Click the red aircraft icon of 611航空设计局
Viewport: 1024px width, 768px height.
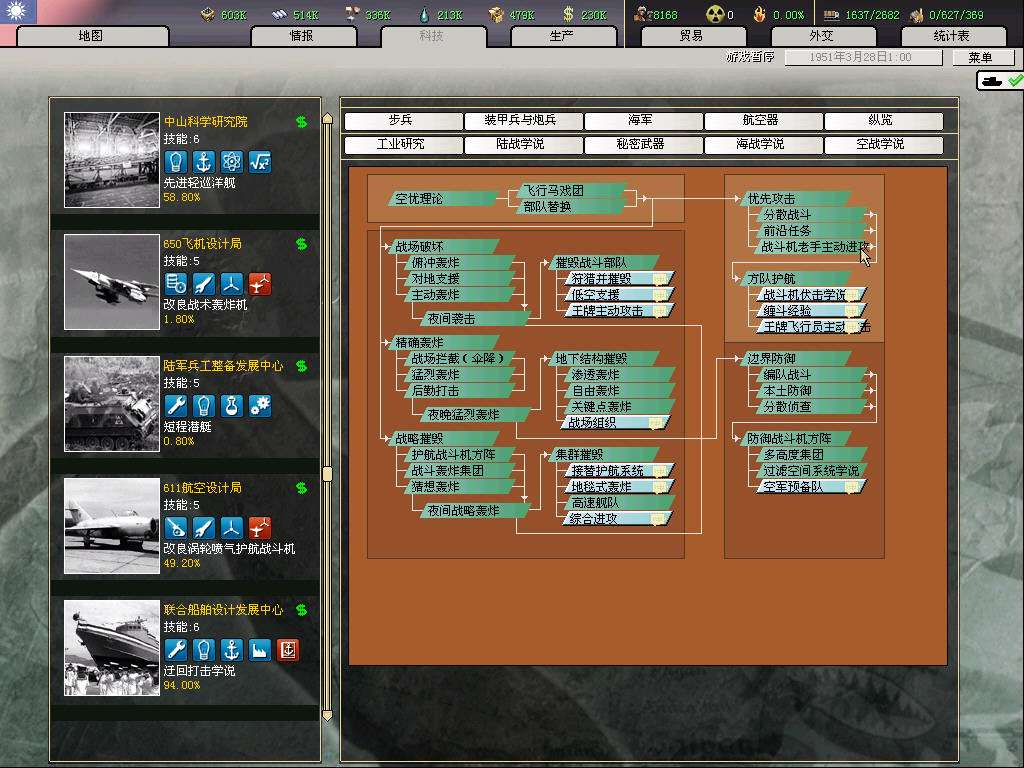coord(260,528)
